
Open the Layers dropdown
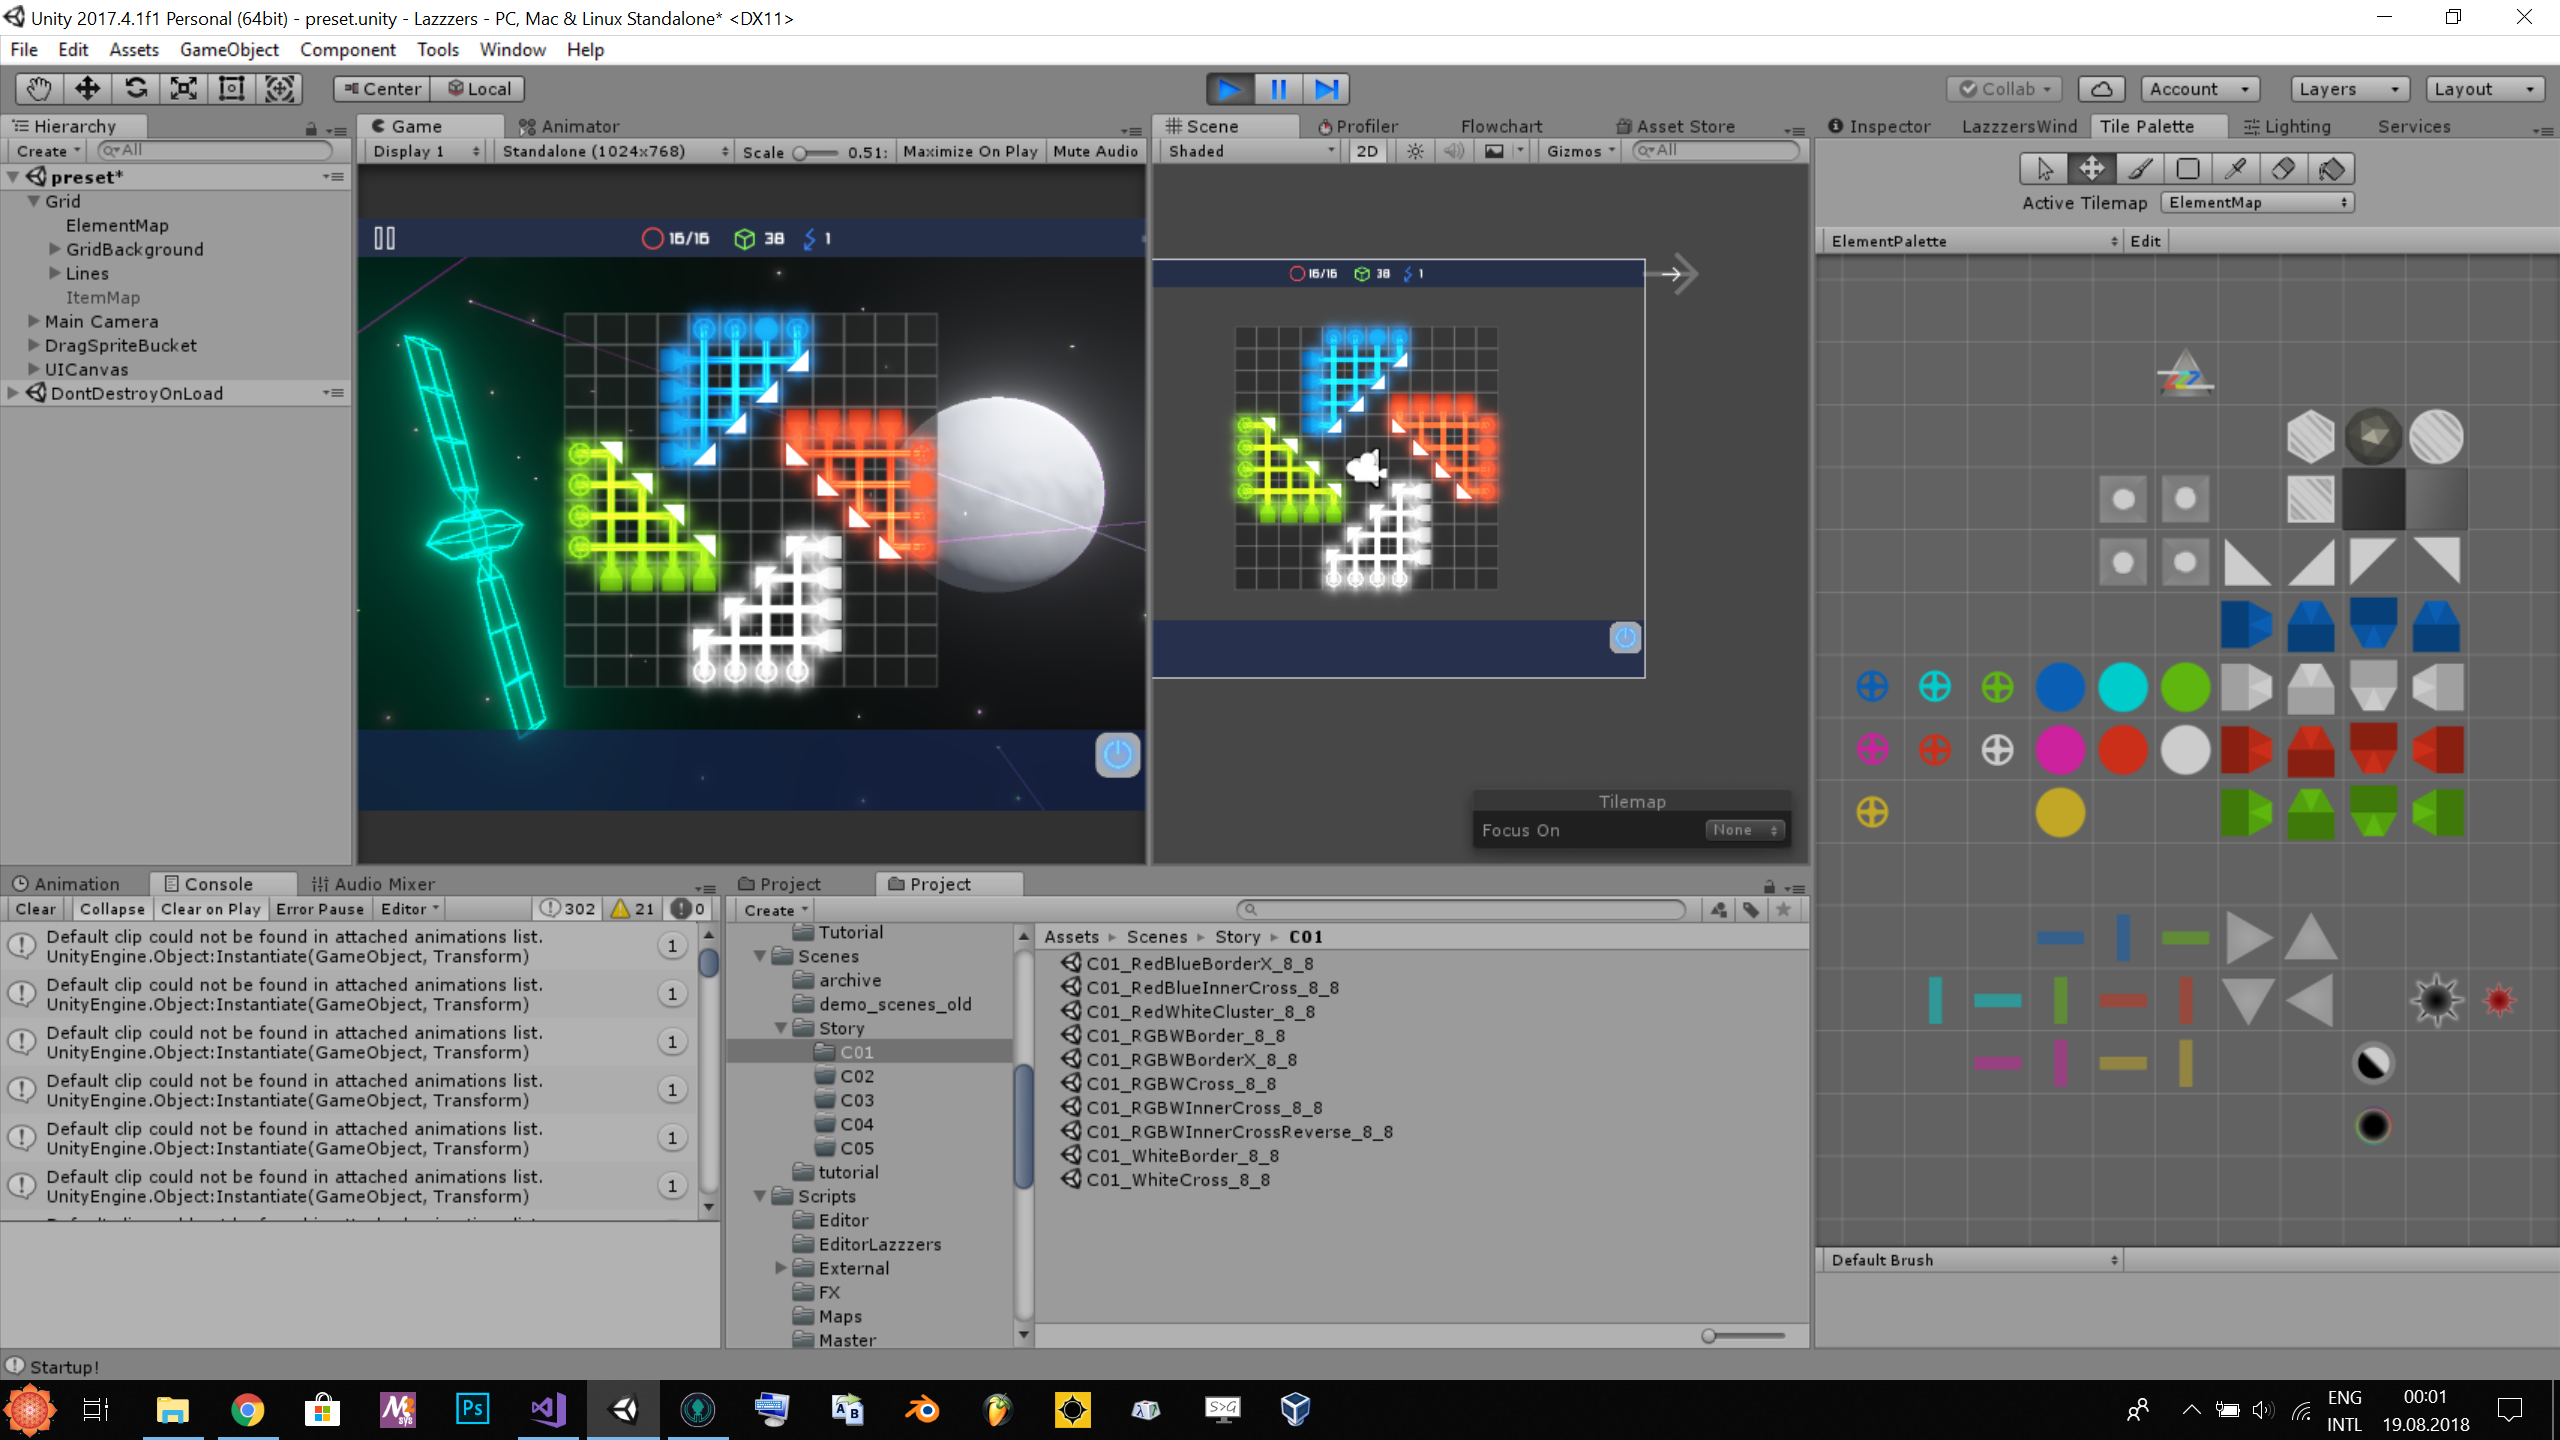2347,89
